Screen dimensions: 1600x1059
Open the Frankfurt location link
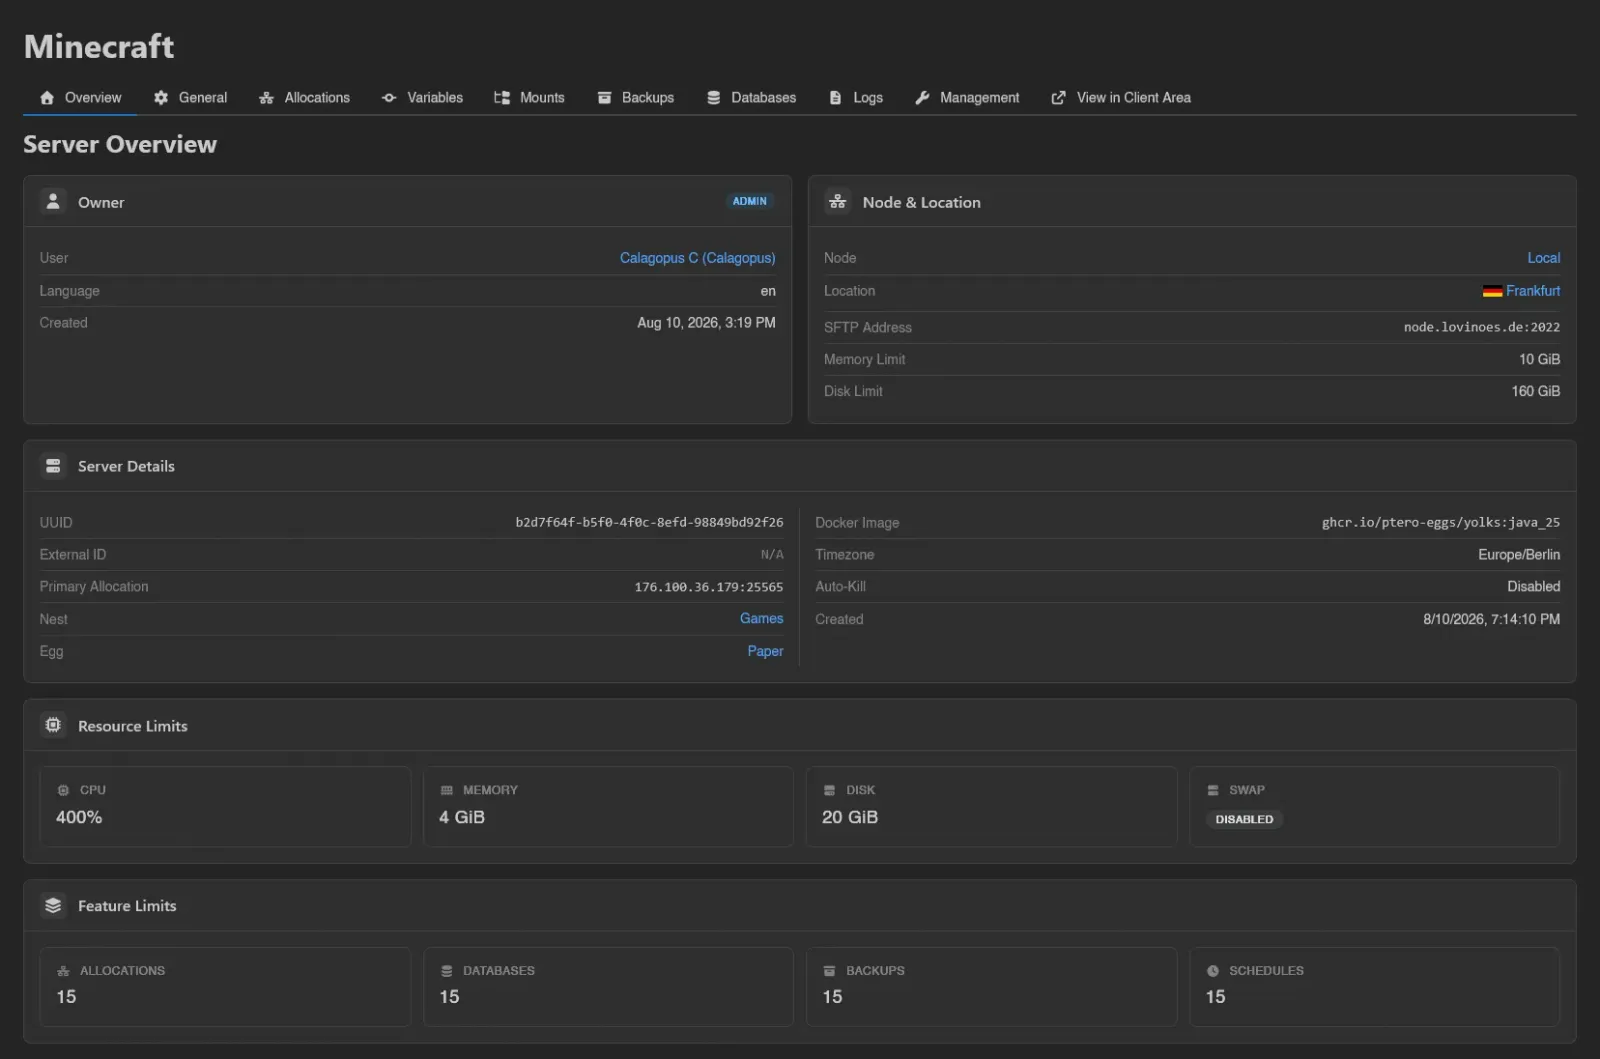[1533, 291]
